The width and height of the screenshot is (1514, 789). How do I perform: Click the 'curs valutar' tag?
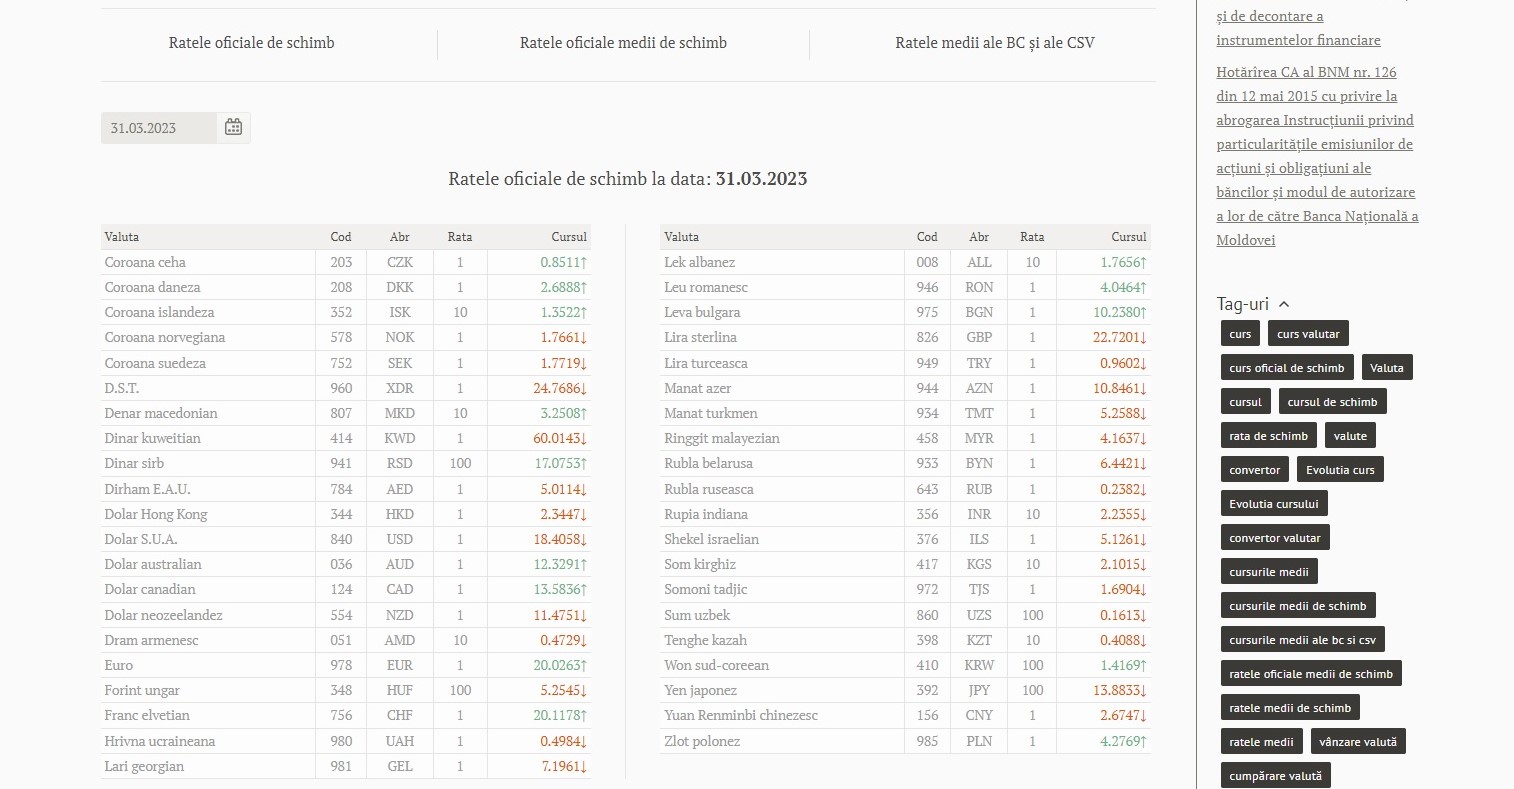click(x=1308, y=334)
